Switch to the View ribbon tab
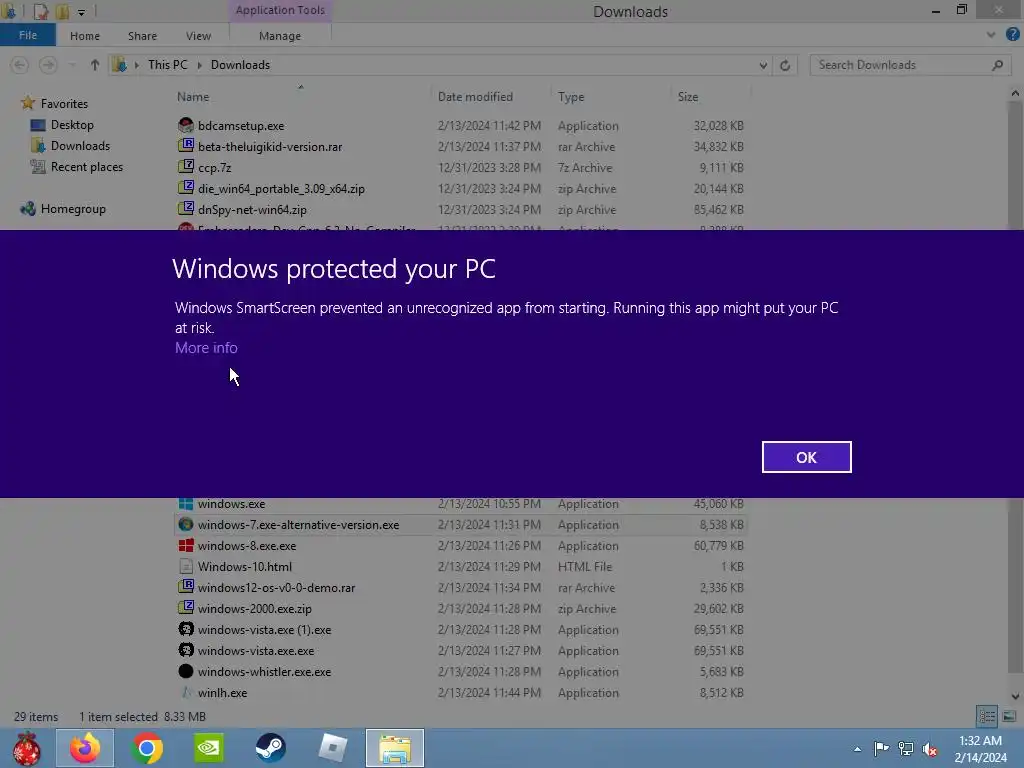The image size is (1024, 768). pos(199,36)
